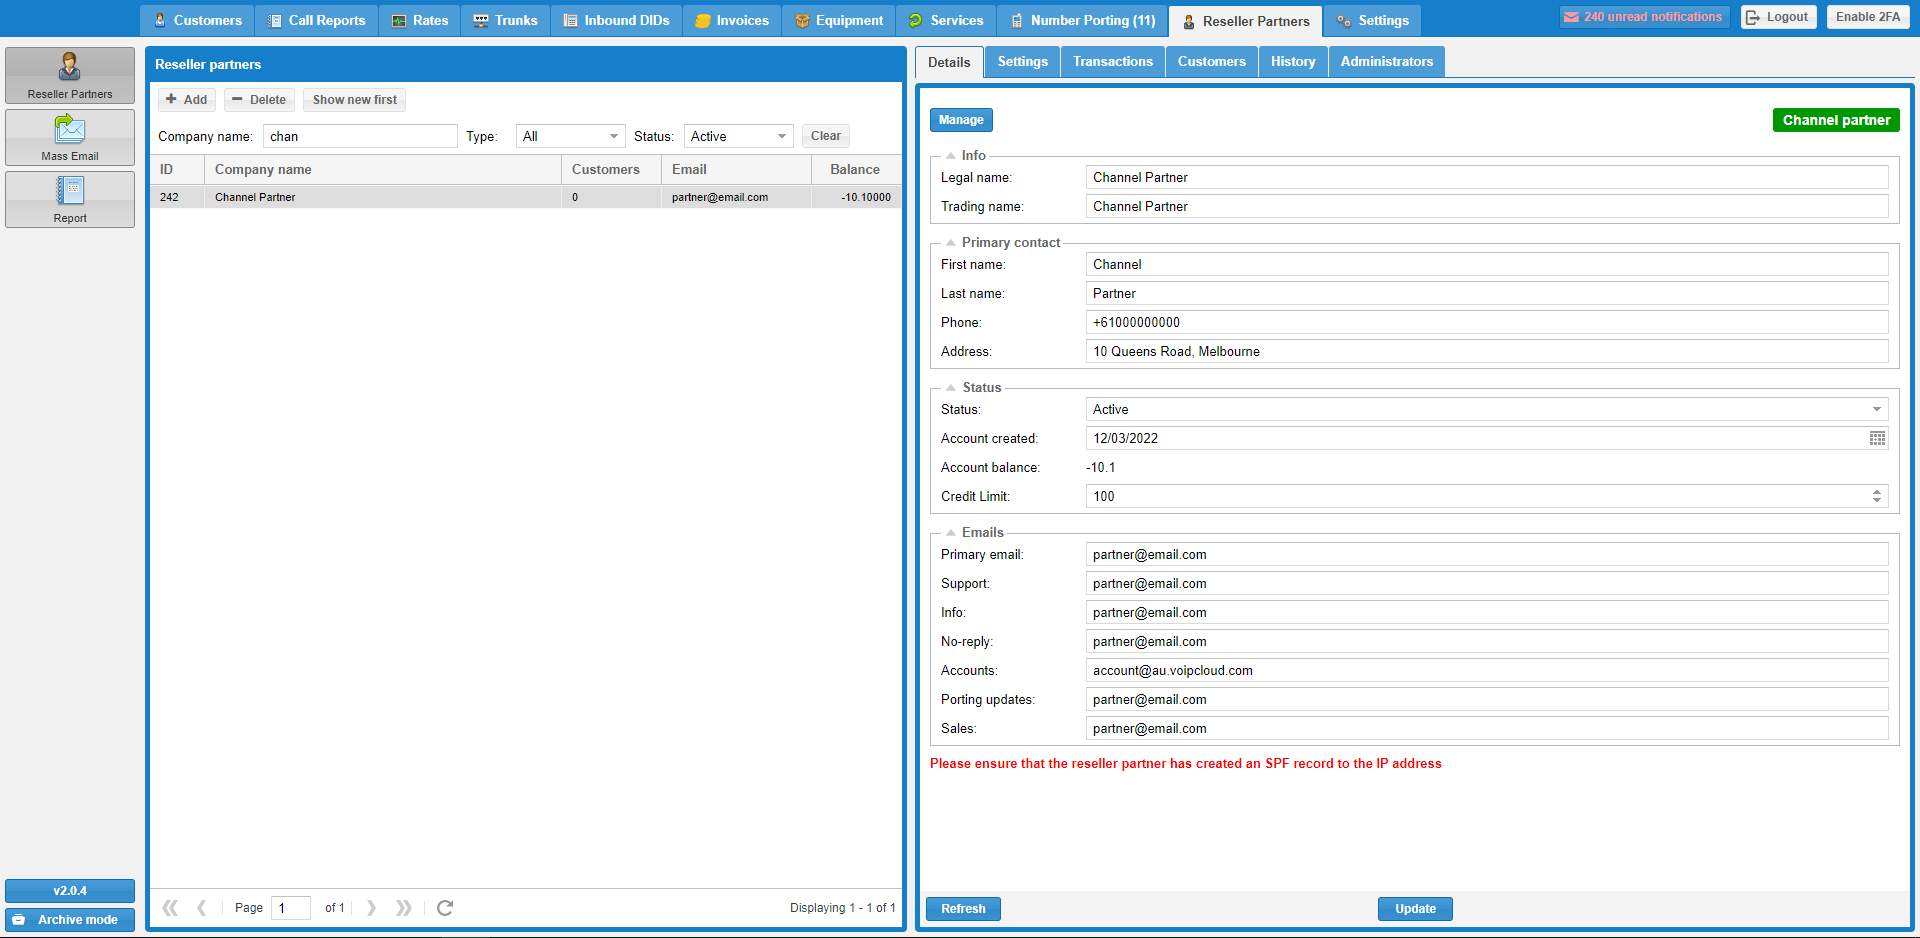Toggle Archive mode

70,920
